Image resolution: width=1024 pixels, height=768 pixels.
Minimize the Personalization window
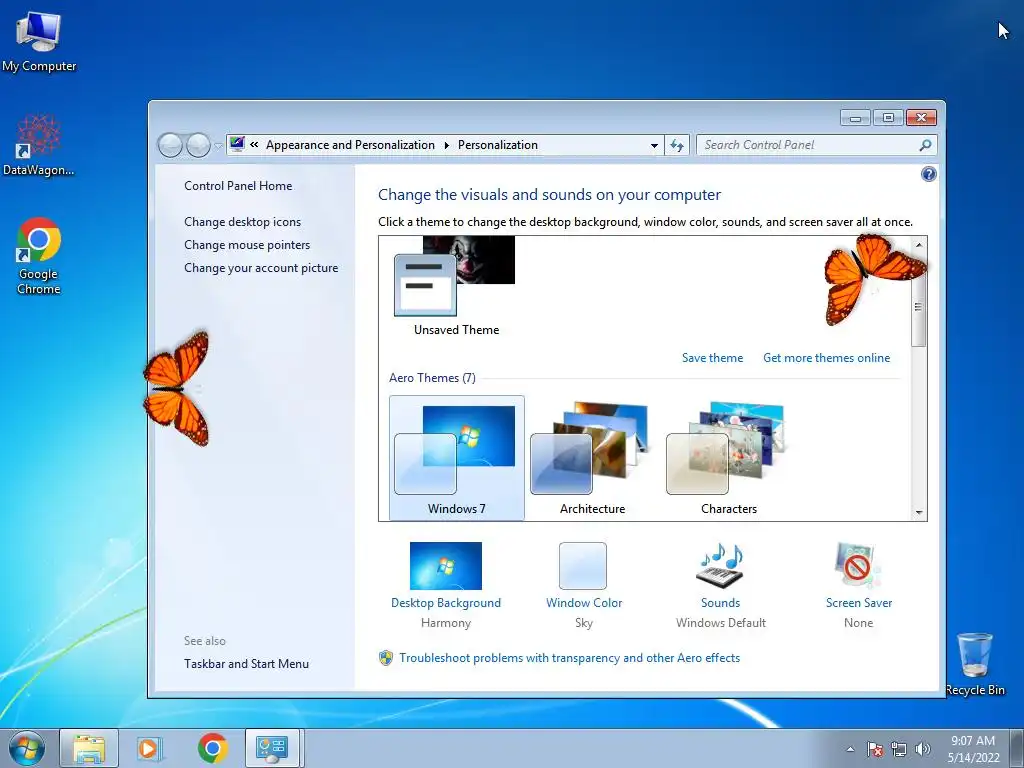click(x=855, y=118)
